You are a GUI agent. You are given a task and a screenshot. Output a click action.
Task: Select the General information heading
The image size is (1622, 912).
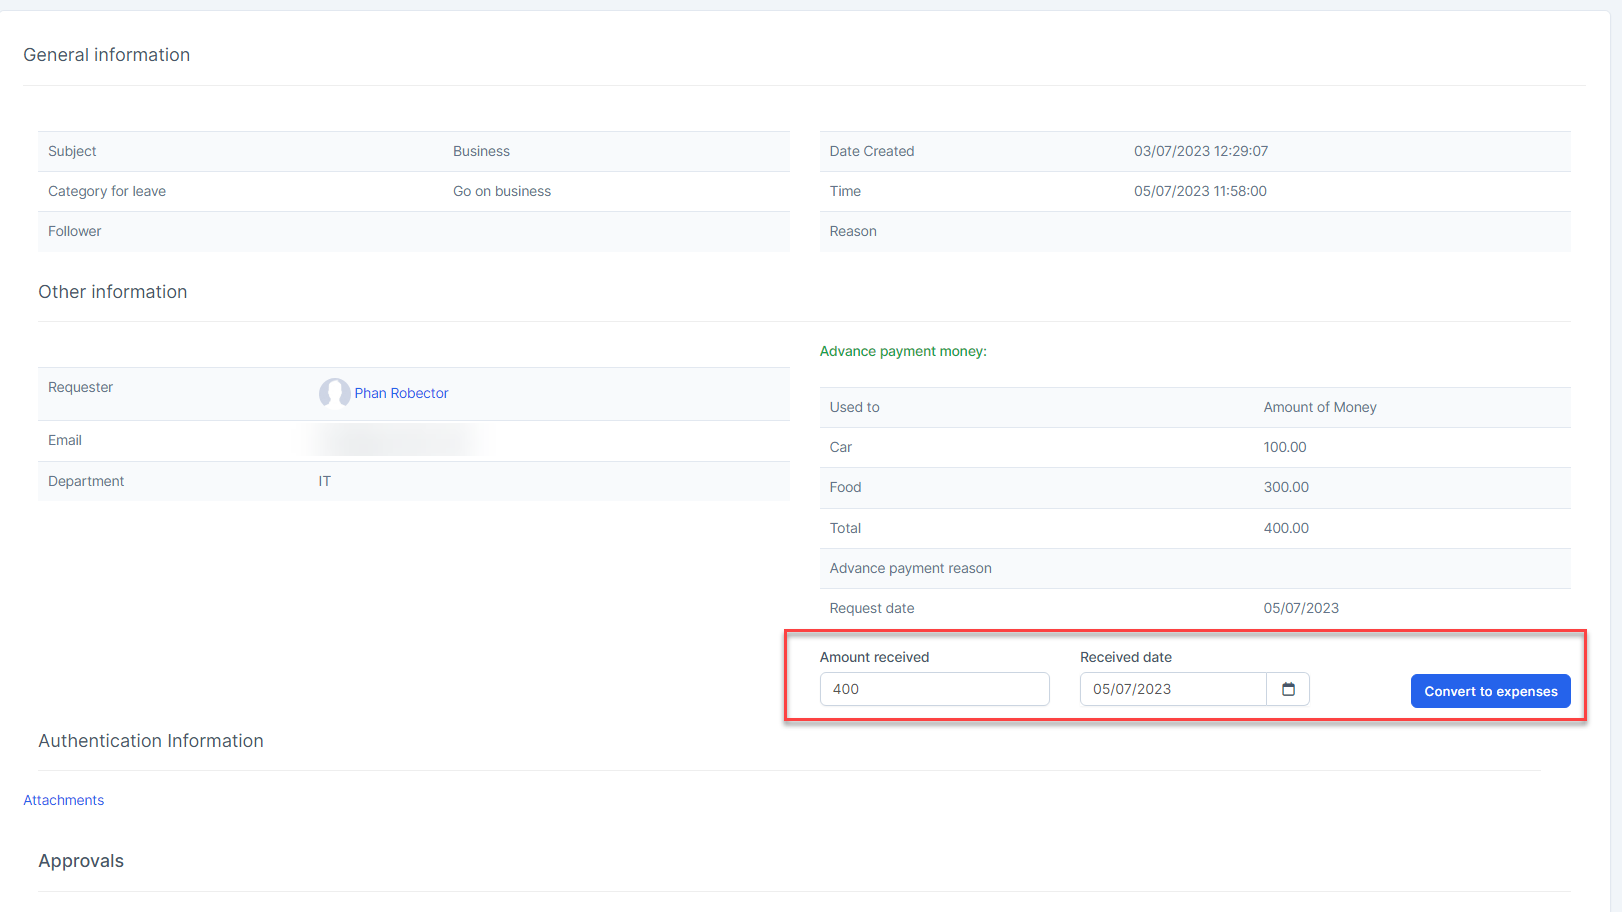coord(107,55)
